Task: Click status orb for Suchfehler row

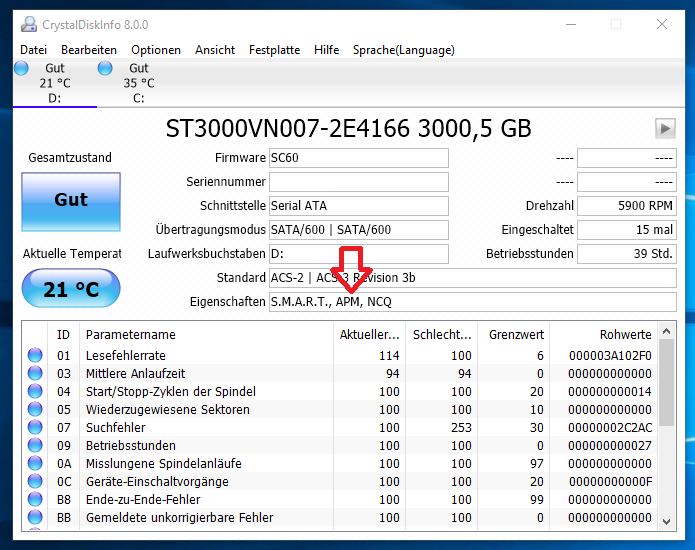Action: [x=35, y=427]
